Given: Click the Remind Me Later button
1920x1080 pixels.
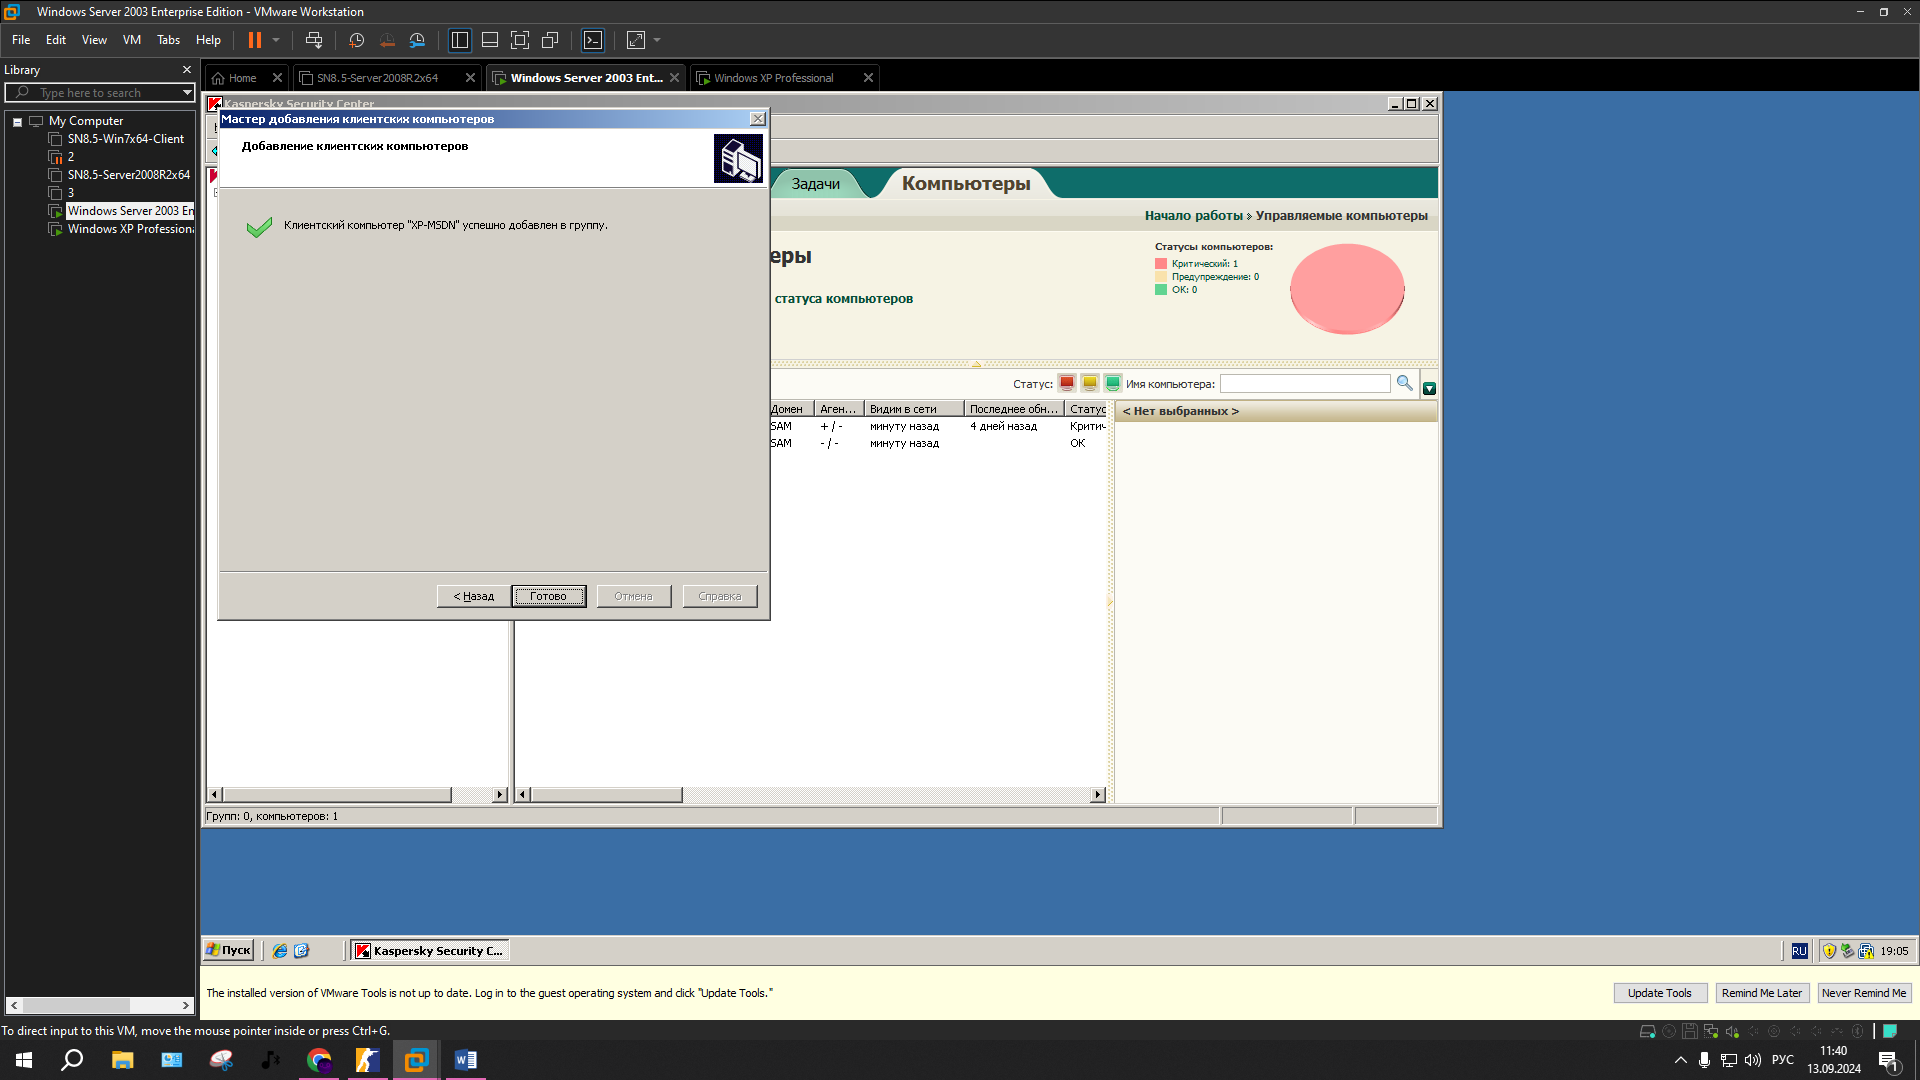Looking at the screenshot, I should [x=1762, y=993].
